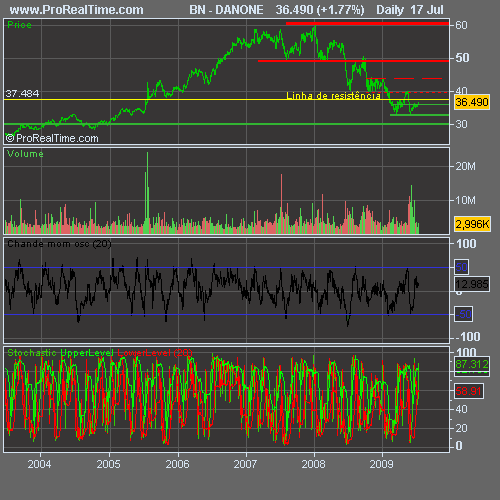Click the www.ProRealTime.com header link

pyautogui.click(x=76, y=10)
